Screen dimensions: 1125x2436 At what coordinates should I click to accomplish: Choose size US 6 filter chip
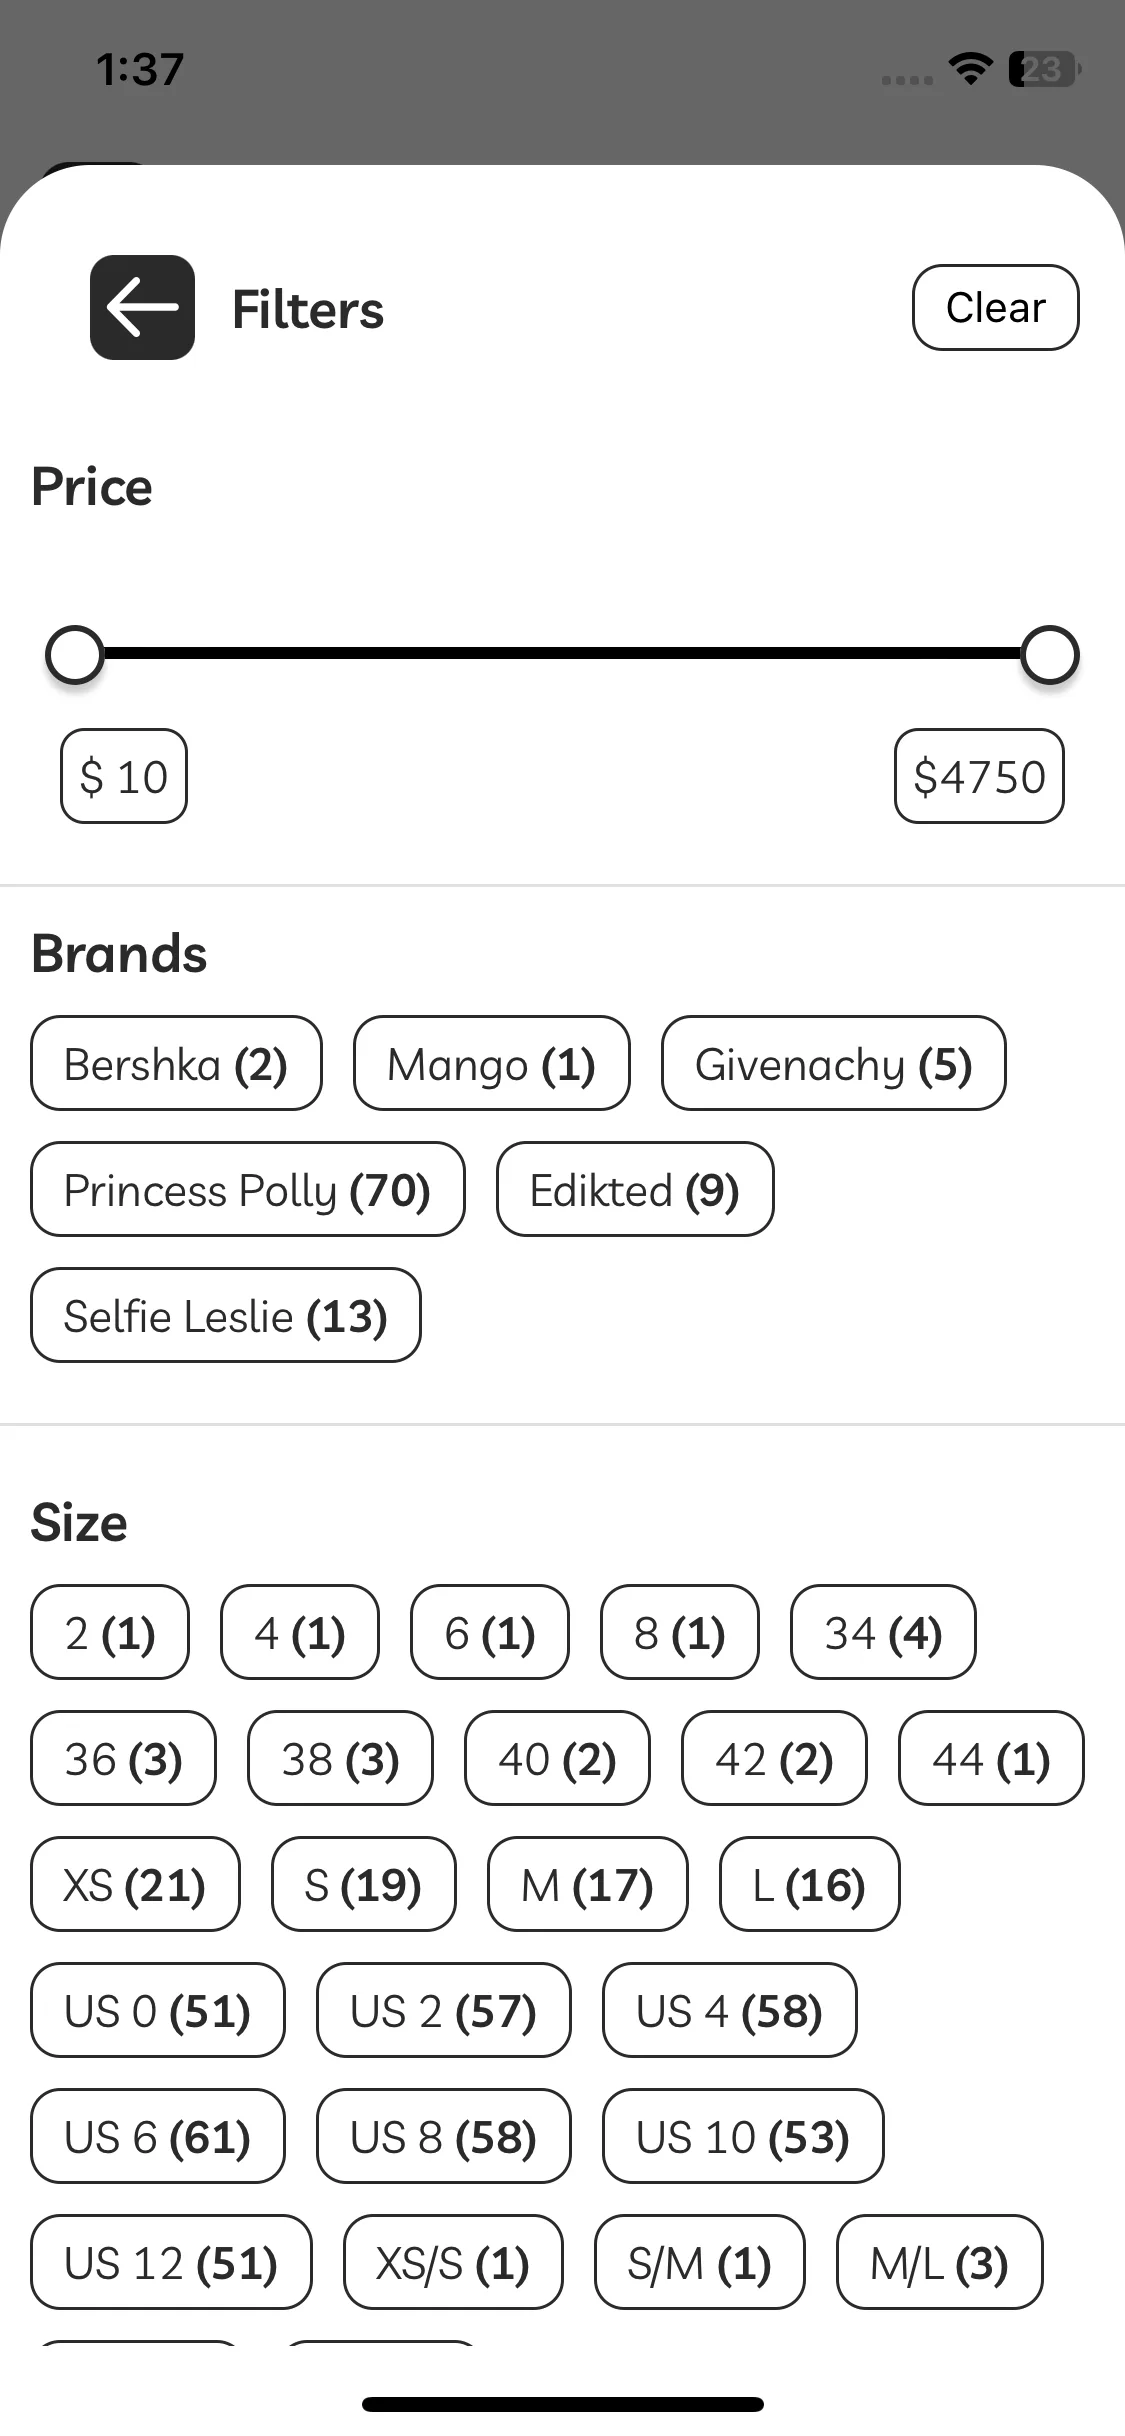[158, 2136]
